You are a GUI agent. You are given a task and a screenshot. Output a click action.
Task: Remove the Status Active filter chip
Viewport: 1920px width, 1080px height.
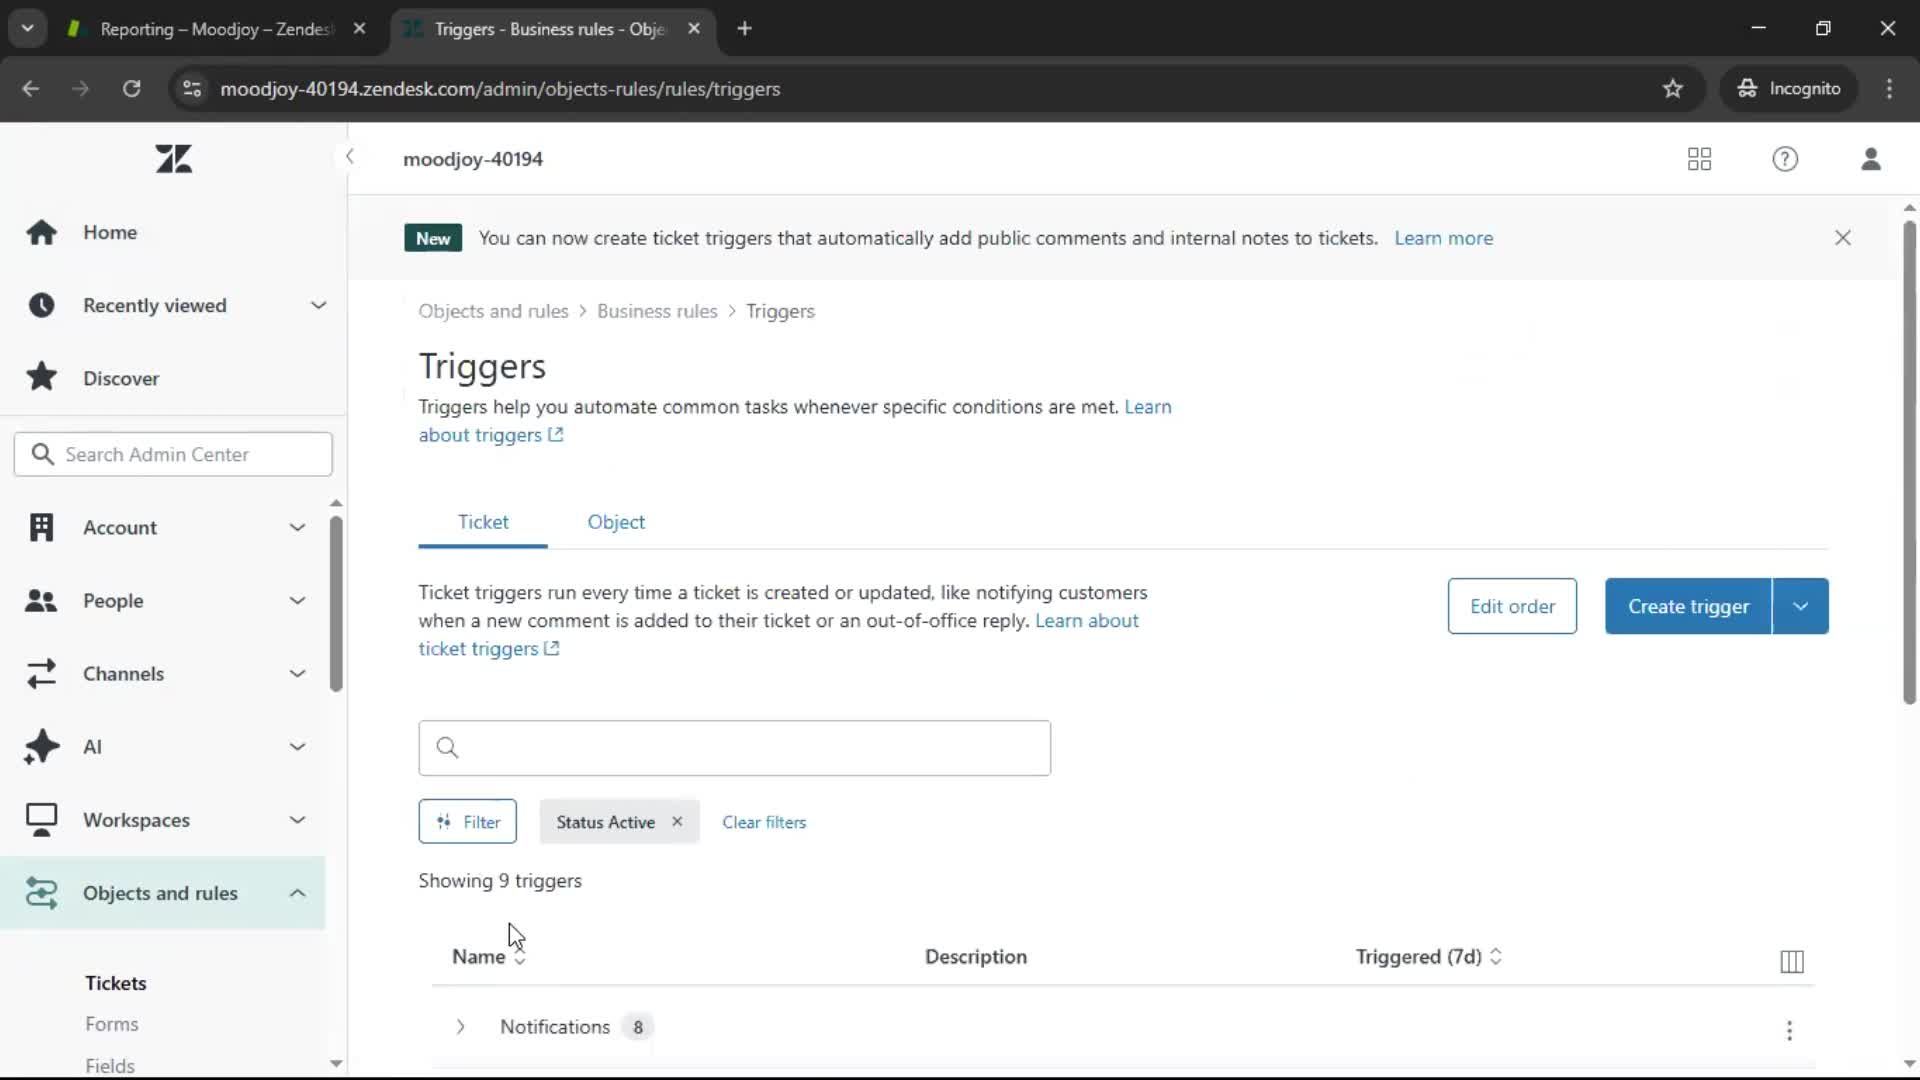[677, 821]
